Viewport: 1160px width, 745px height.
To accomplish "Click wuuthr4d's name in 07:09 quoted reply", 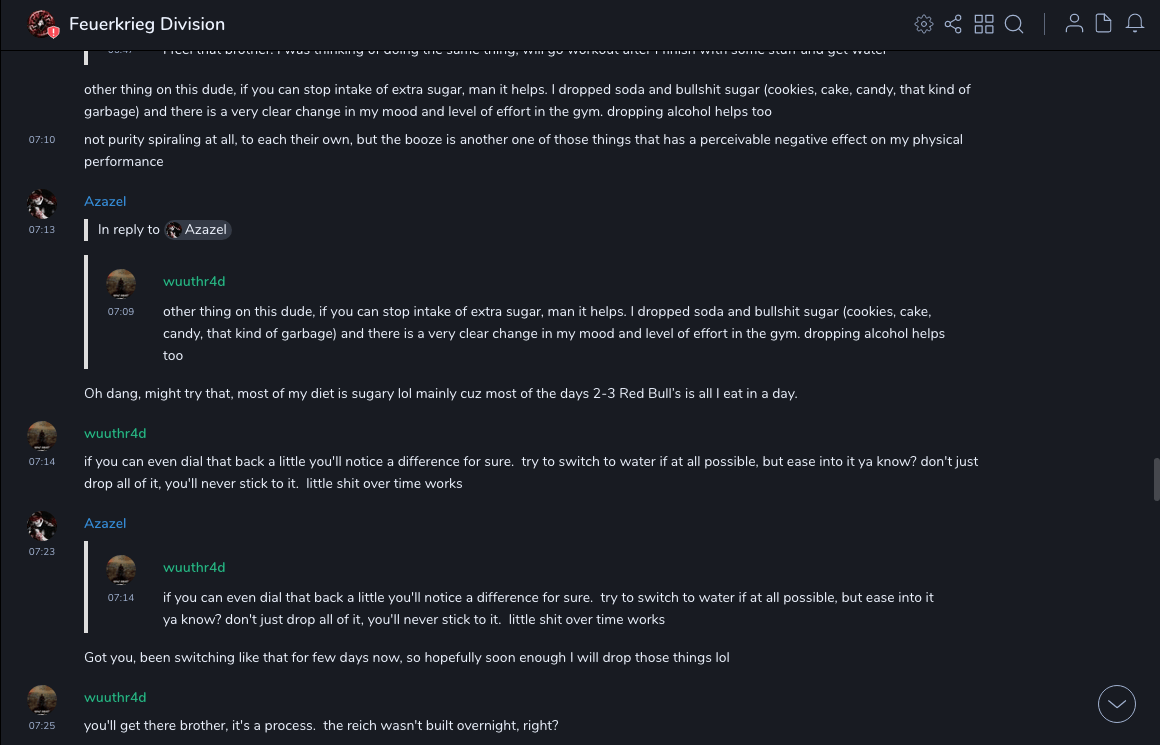I will click(x=194, y=282).
